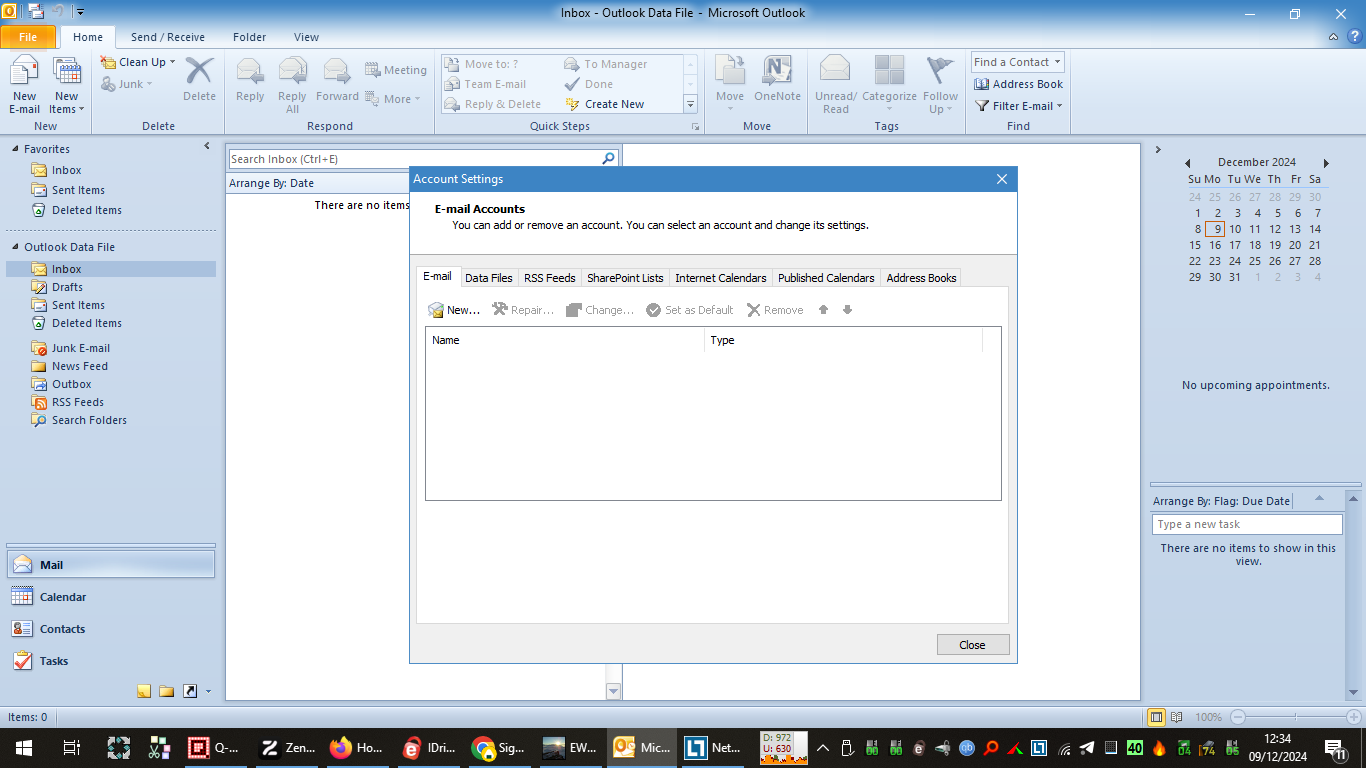Switch to the Folder ribbon tab
This screenshot has height=768, width=1366.
pyautogui.click(x=249, y=37)
